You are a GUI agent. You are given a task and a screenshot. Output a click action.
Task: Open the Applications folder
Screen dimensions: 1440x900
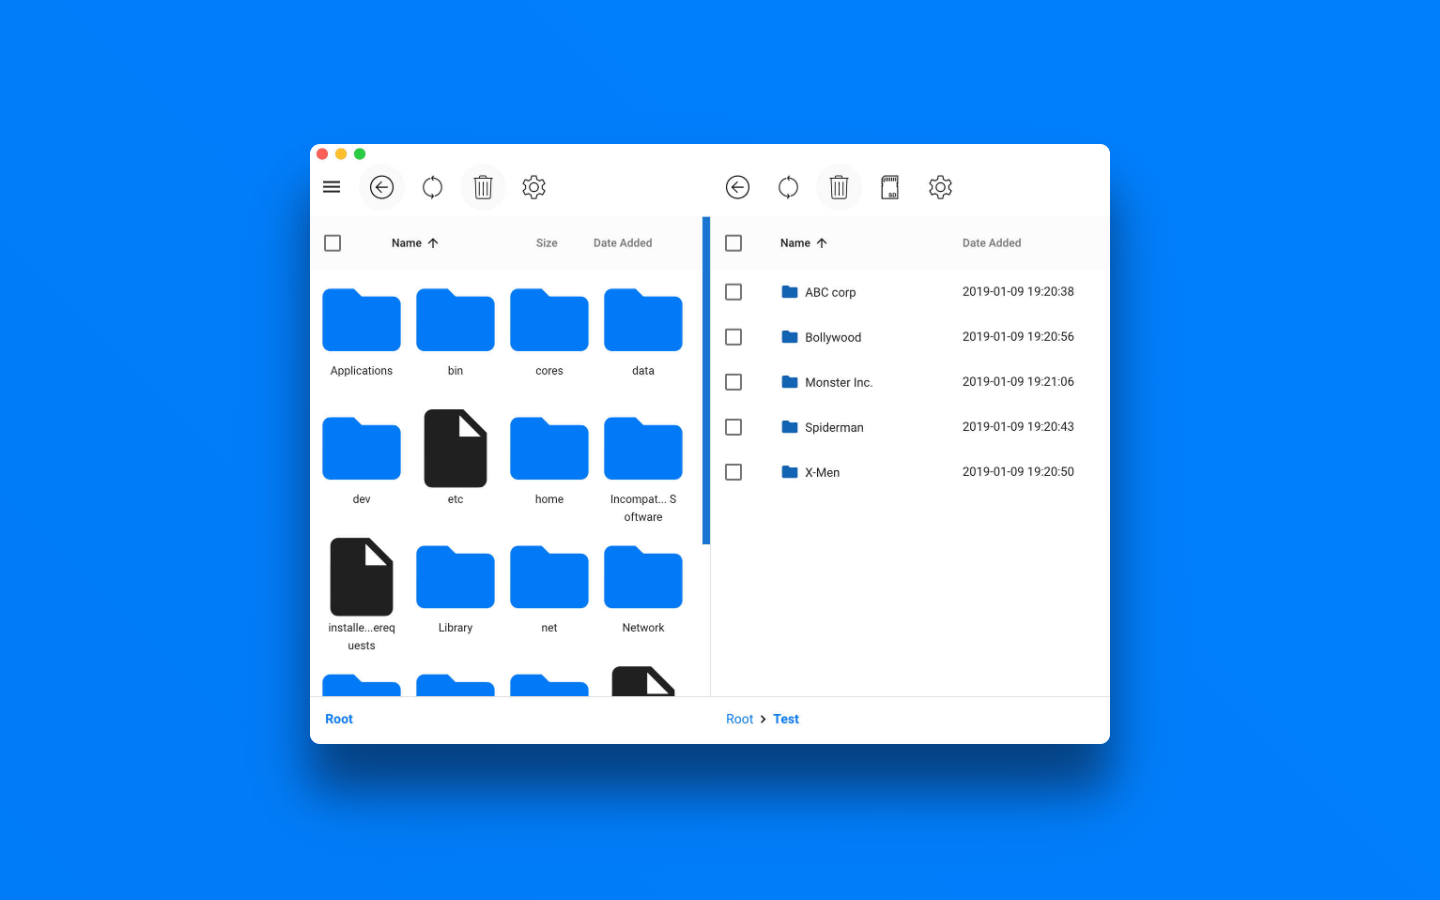tap(361, 320)
